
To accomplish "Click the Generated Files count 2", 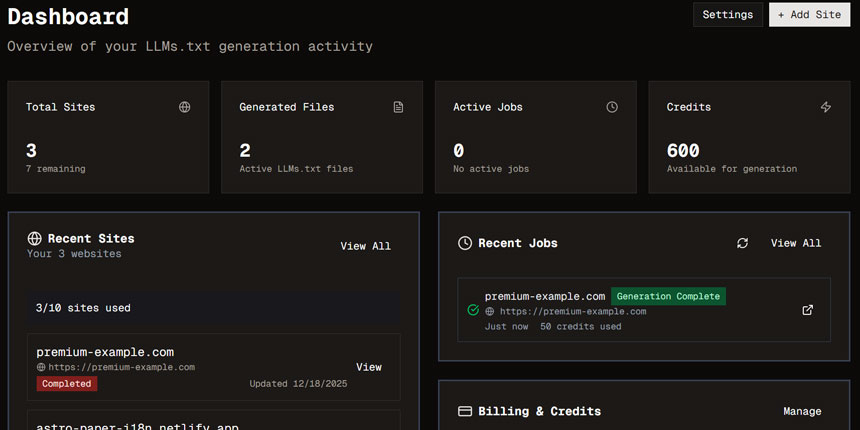I will point(245,150).
